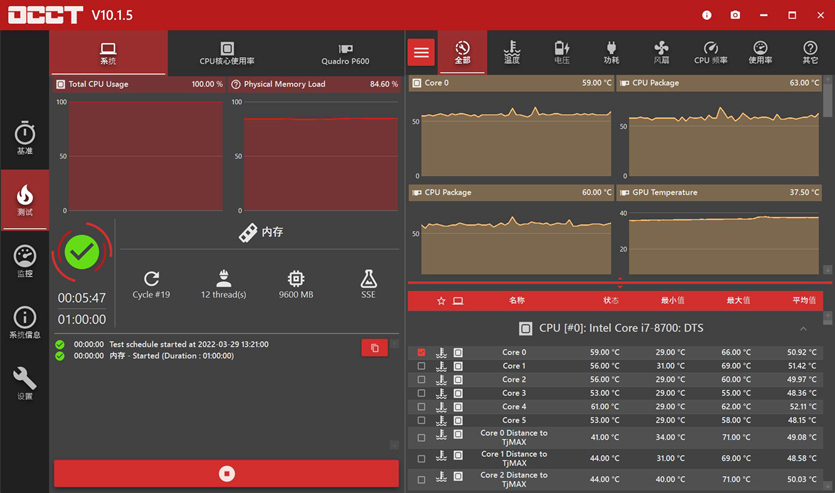Screen dimensions: 835x493
Task: Expand the Core 0 graph panel options
Action: tap(417, 83)
